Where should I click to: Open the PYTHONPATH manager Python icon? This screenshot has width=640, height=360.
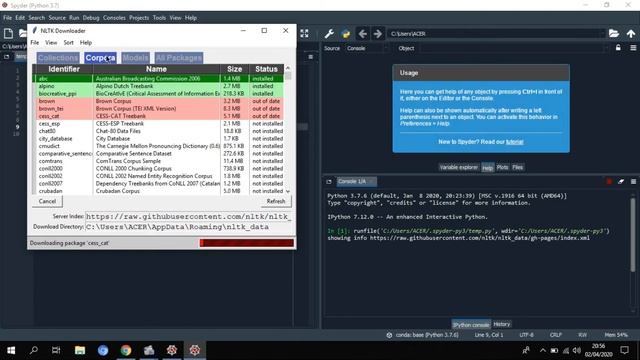346,34
